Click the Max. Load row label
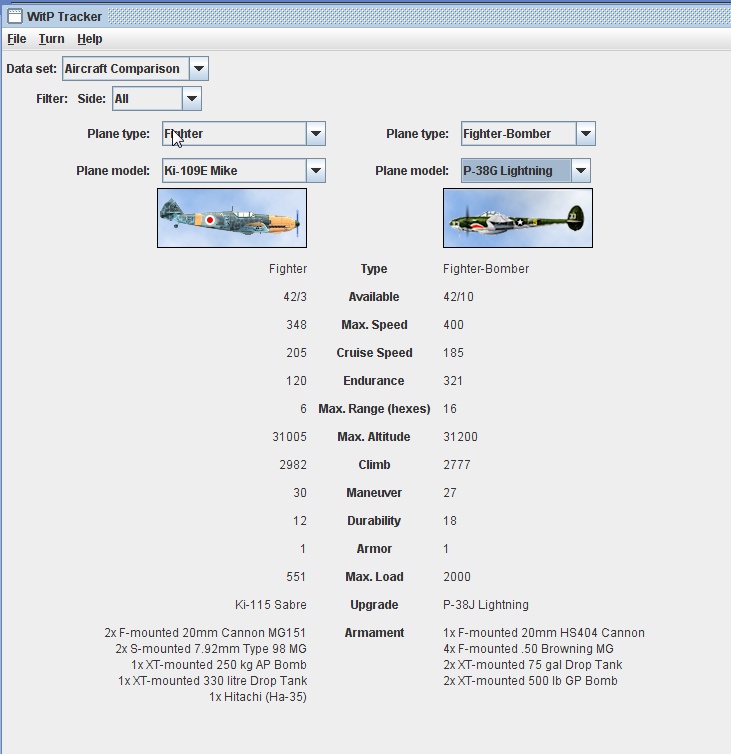 pyautogui.click(x=374, y=577)
